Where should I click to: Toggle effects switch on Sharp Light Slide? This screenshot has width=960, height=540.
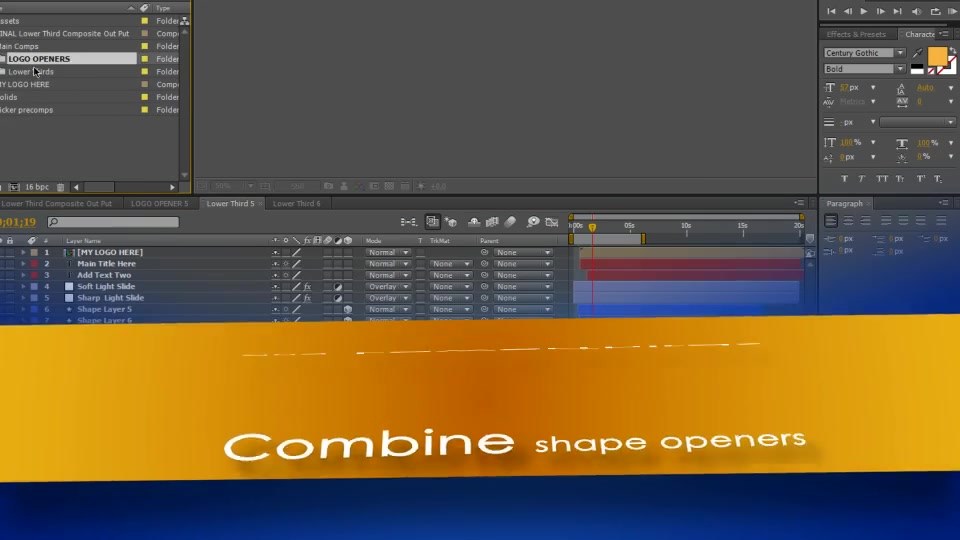[x=307, y=298]
